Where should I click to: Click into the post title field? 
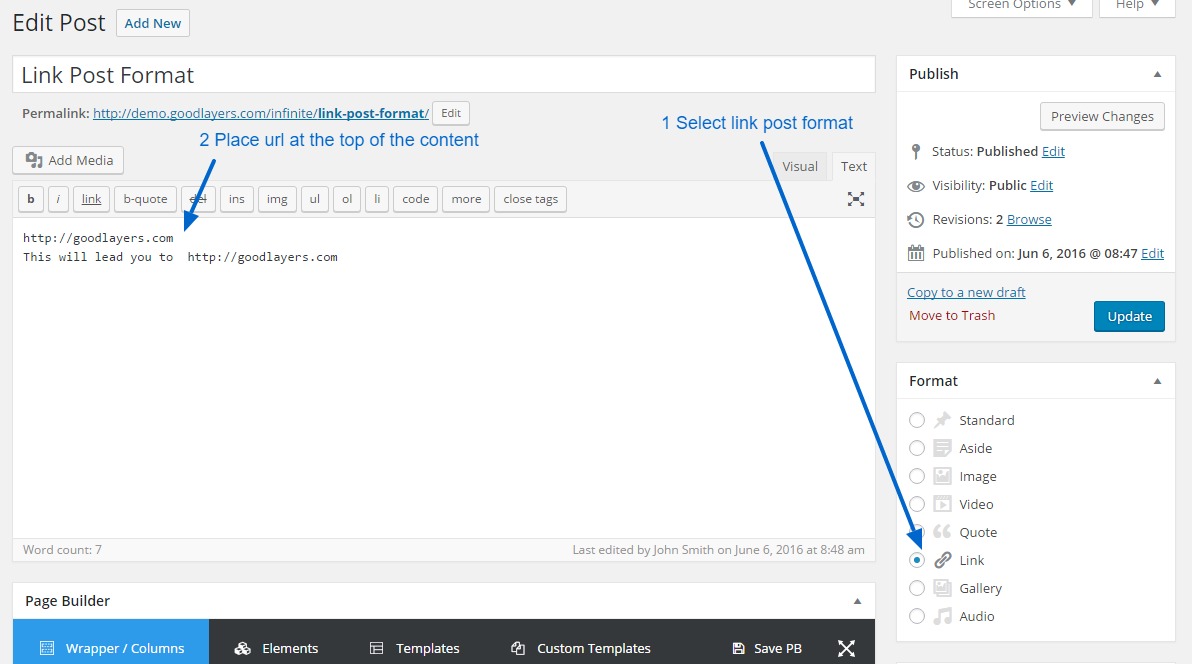click(443, 75)
